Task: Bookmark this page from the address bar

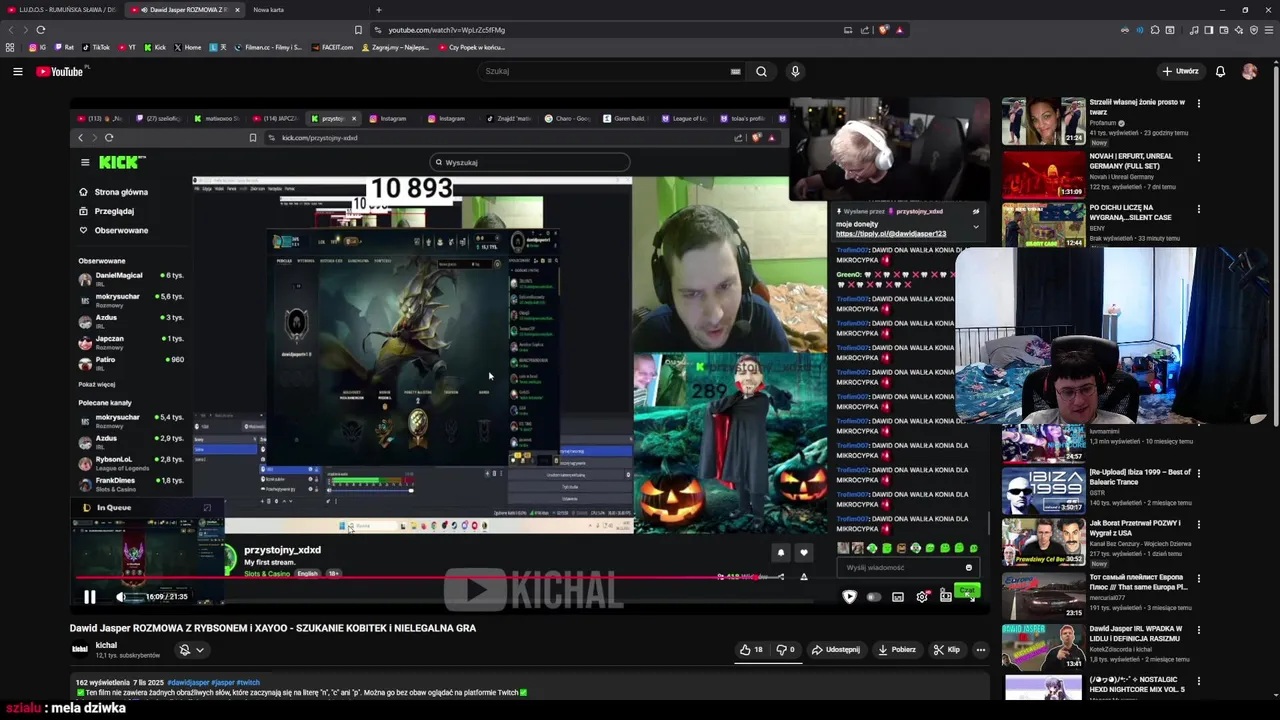Action: point(358,30)
